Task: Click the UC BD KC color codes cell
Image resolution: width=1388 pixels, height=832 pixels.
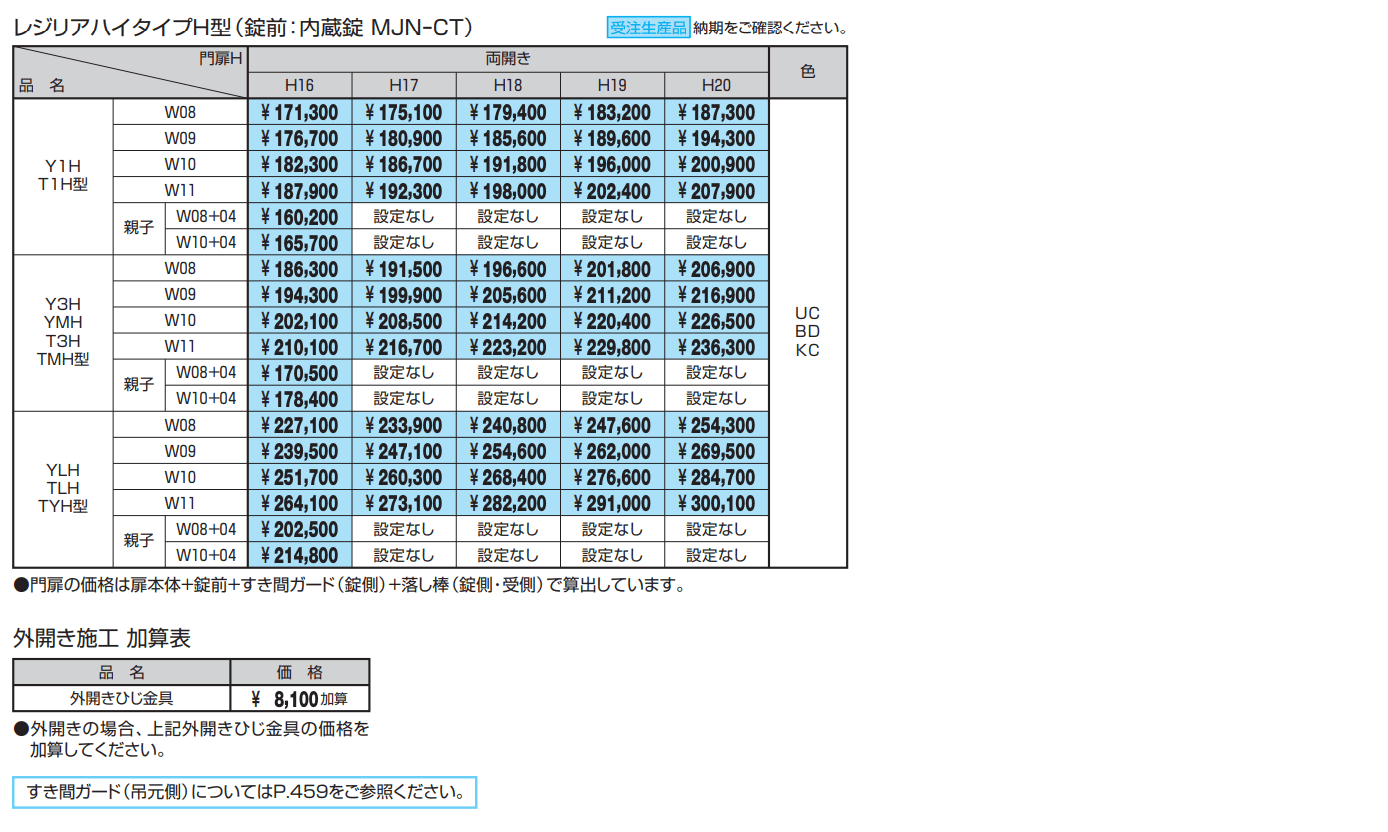Action: (x=807, y=331)
